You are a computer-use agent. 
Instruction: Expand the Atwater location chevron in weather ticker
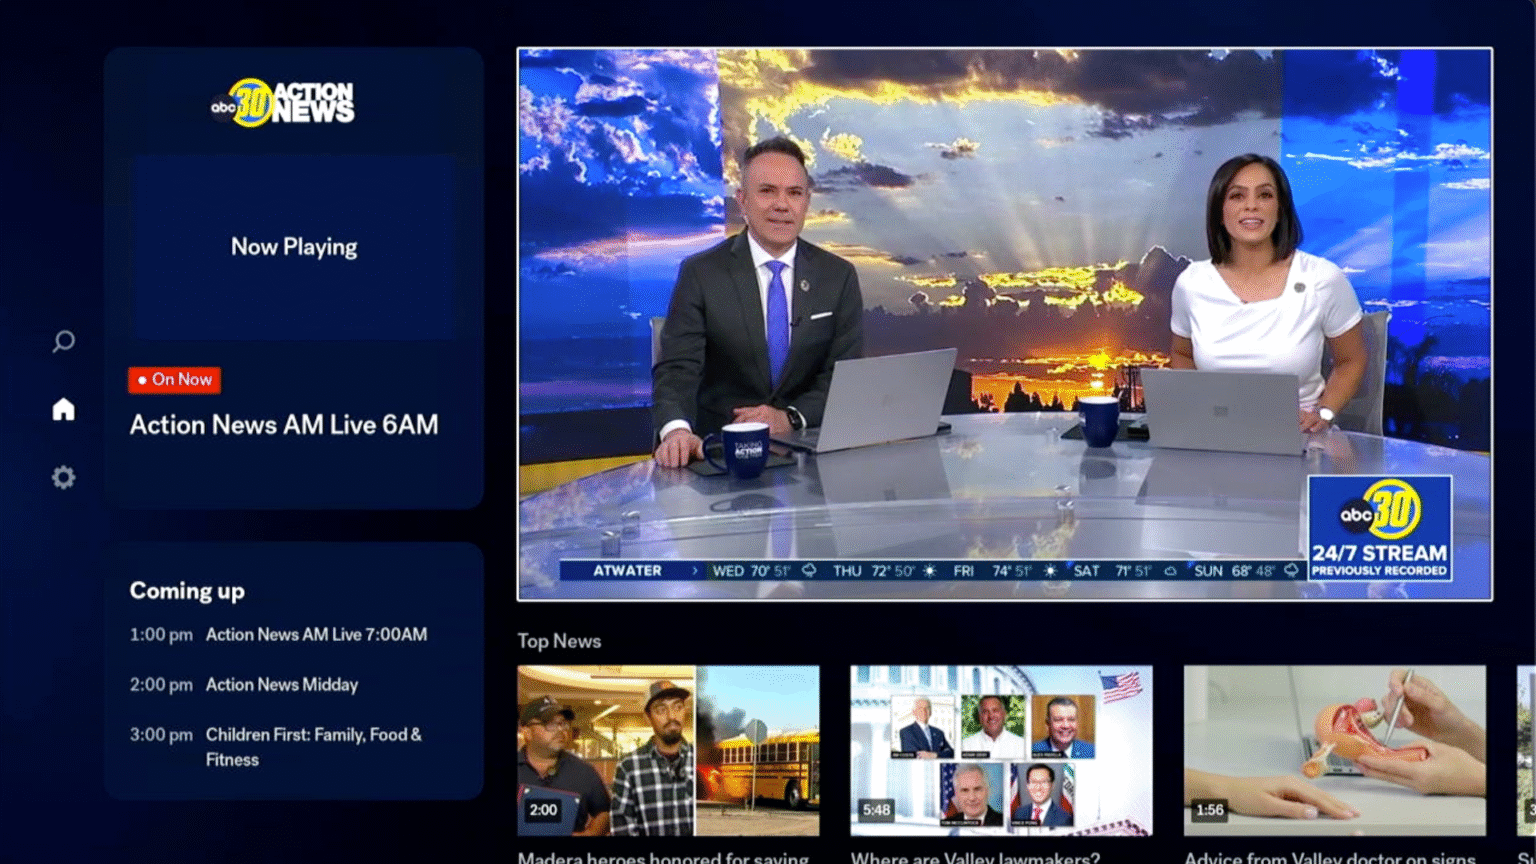(x=694, y=570)
